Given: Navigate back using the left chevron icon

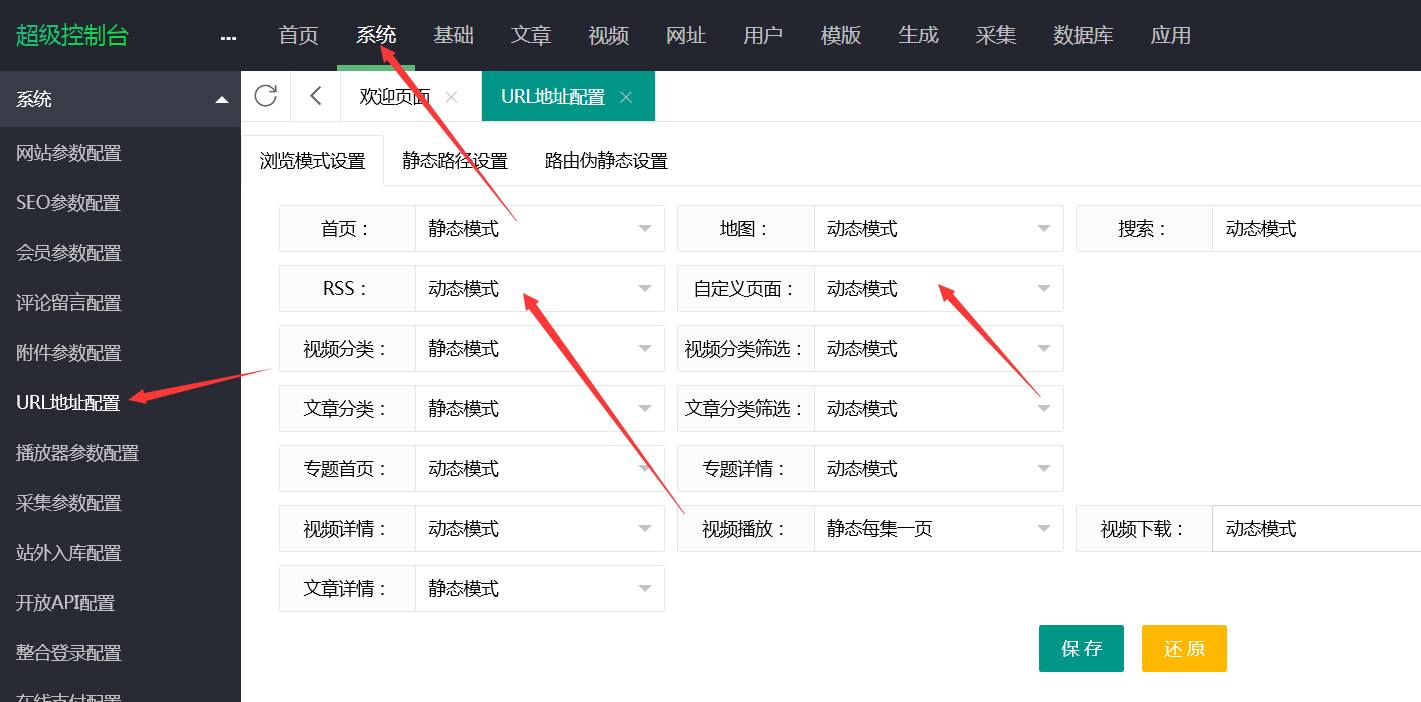Looking at the screenshot, I should pos(315,95).
